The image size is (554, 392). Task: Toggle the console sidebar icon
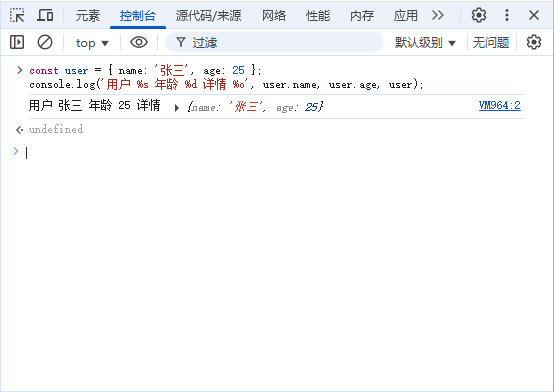tap(17, 42)
